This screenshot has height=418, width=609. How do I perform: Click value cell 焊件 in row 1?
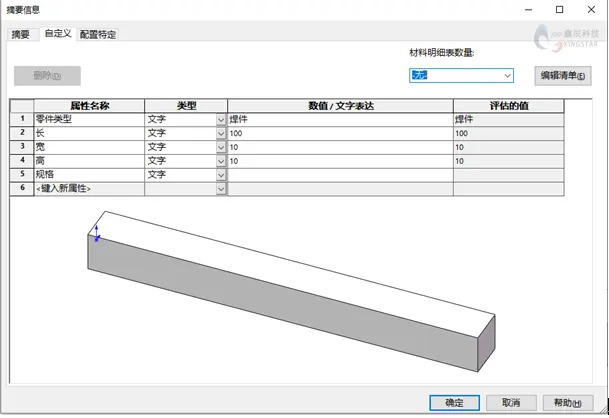tap(340, 119)
